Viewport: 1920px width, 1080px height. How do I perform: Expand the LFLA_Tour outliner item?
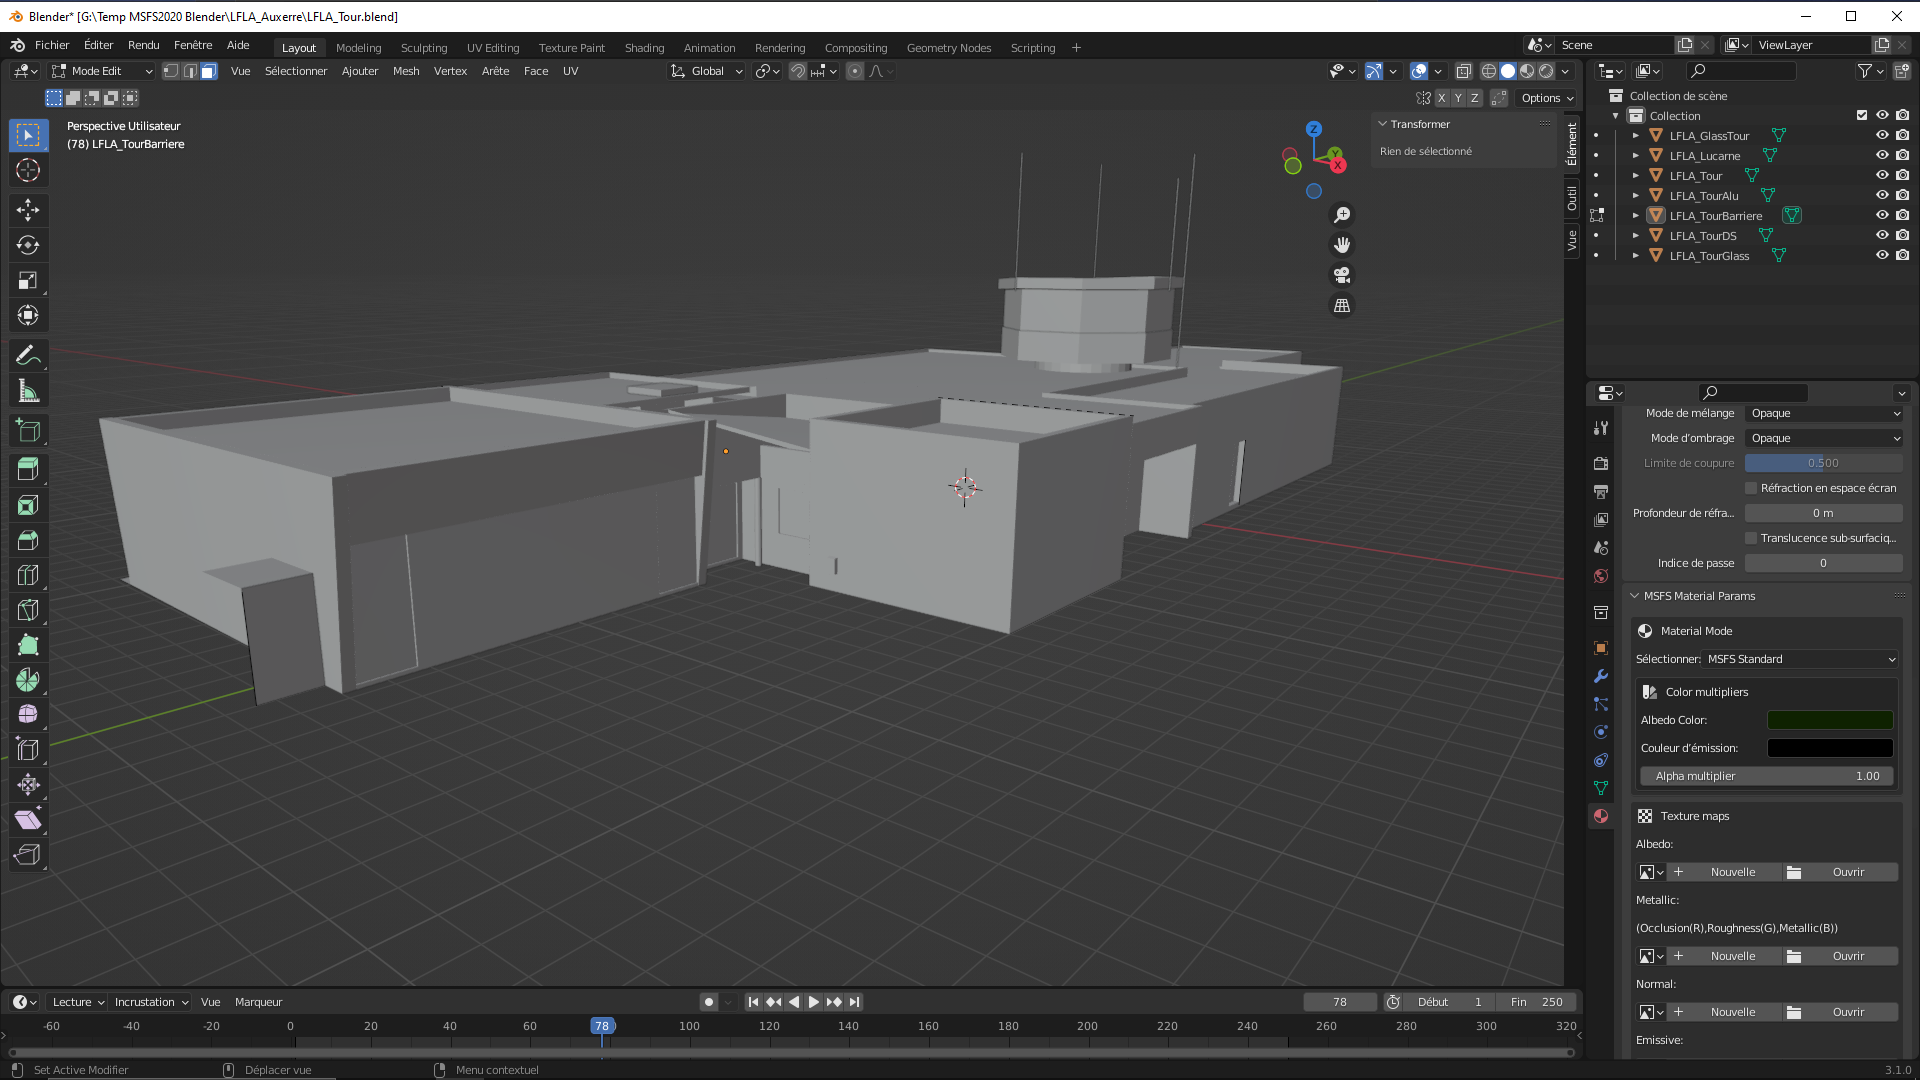(x=1636, y=176)
